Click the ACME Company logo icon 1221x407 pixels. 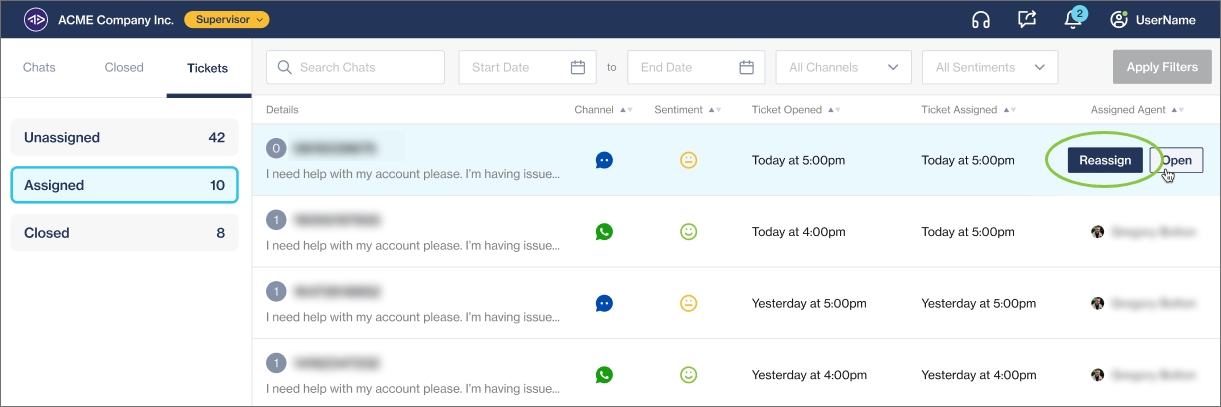35,20
